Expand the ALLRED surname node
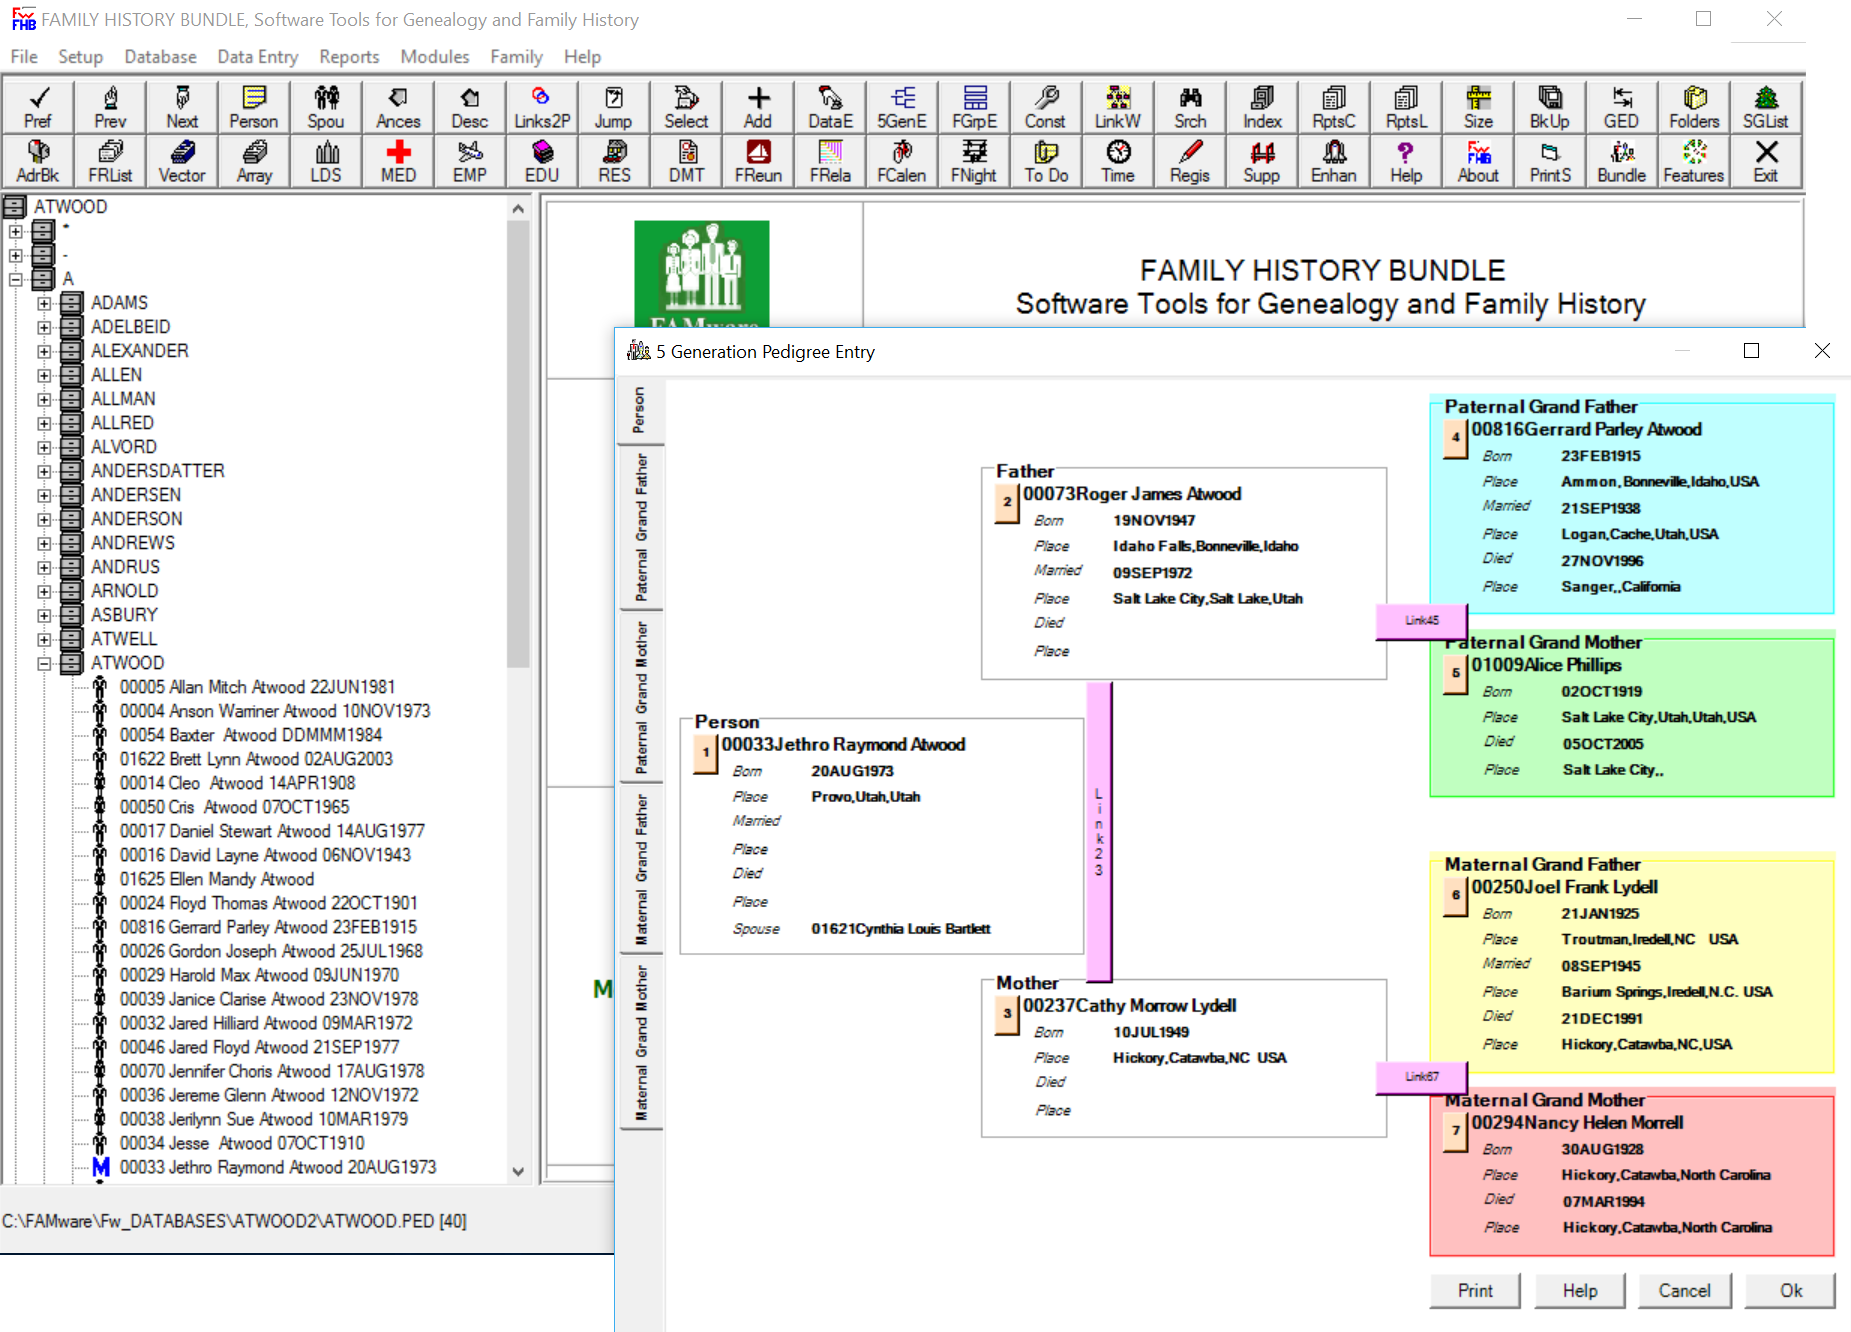1851x1332 pixels. pos(44,423)
